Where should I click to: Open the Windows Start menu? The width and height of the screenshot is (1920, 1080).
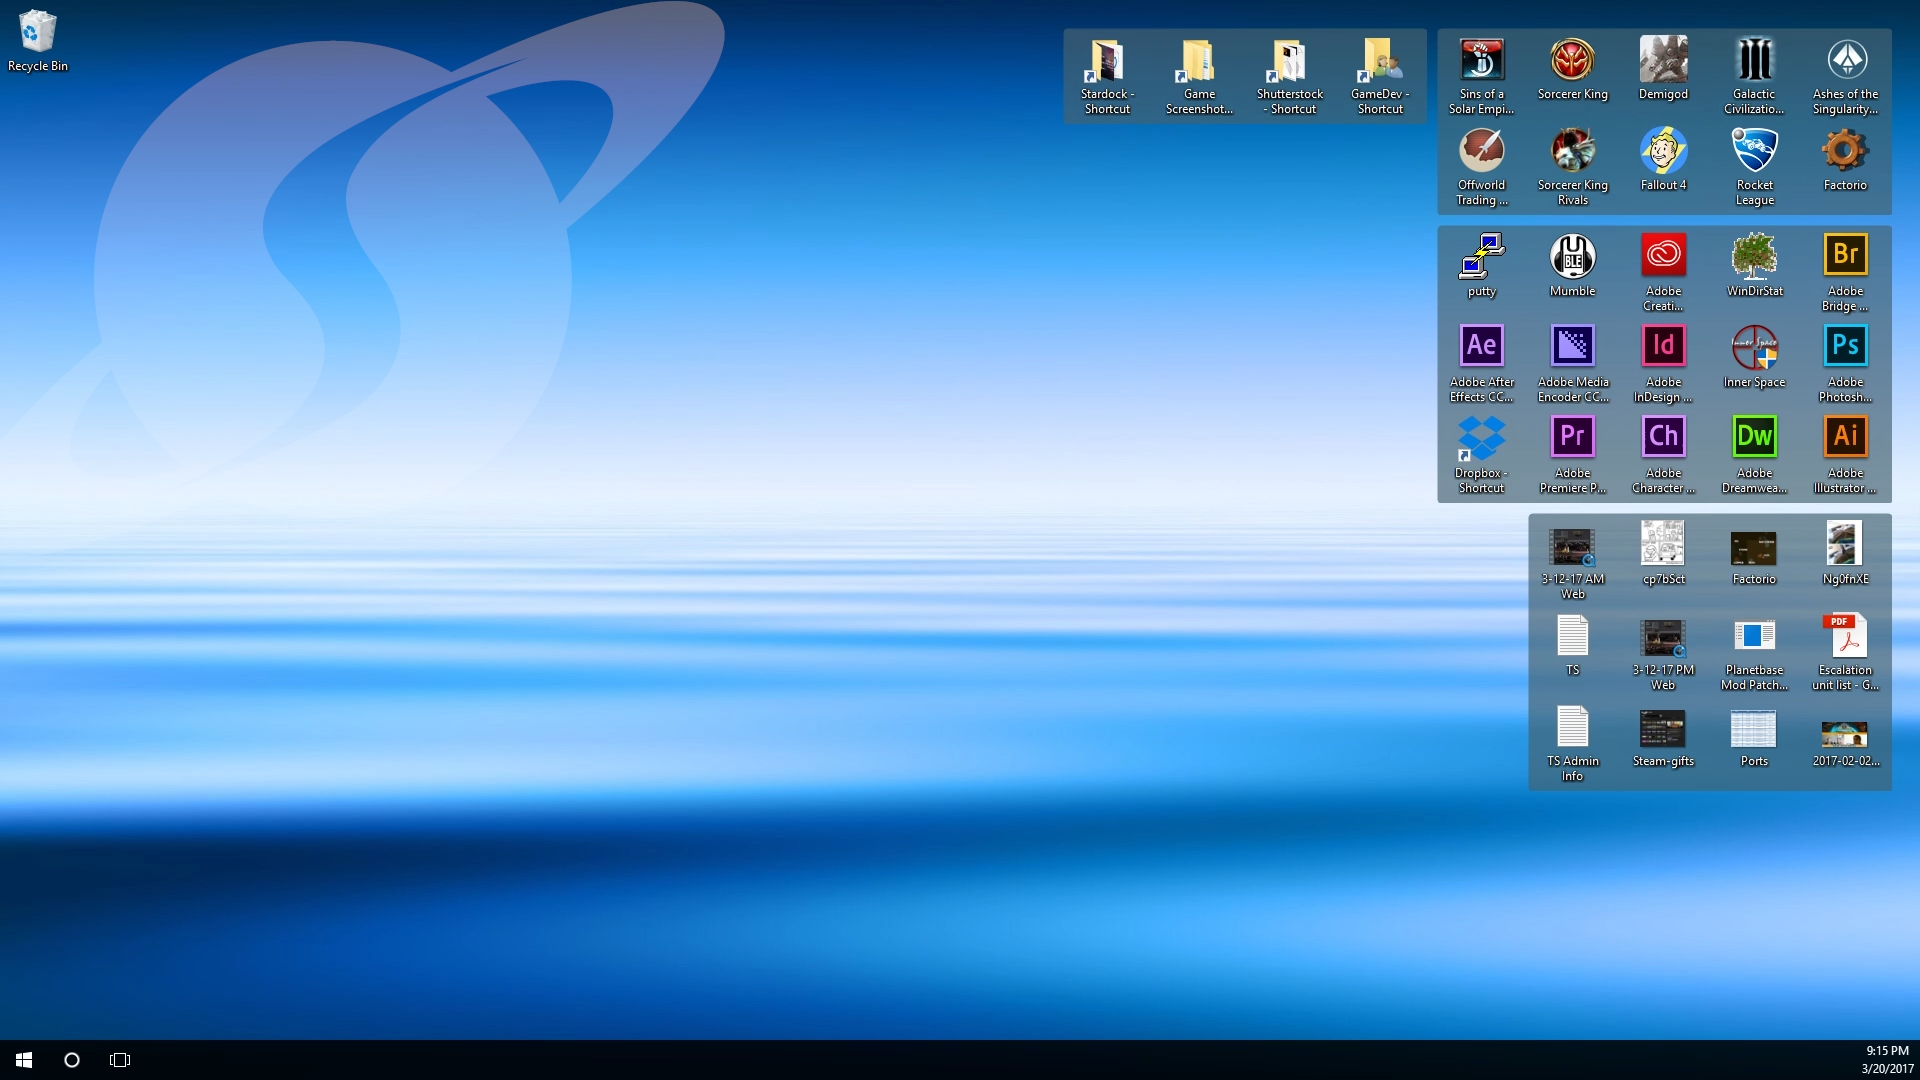click(24, 1060)
